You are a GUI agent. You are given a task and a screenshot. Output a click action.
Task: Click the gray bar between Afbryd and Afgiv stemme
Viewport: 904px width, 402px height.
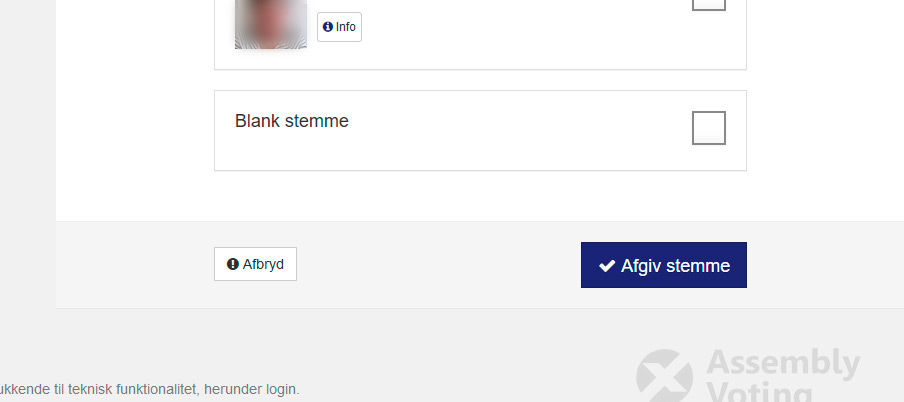pyautogui.click(x=439, y=265)
